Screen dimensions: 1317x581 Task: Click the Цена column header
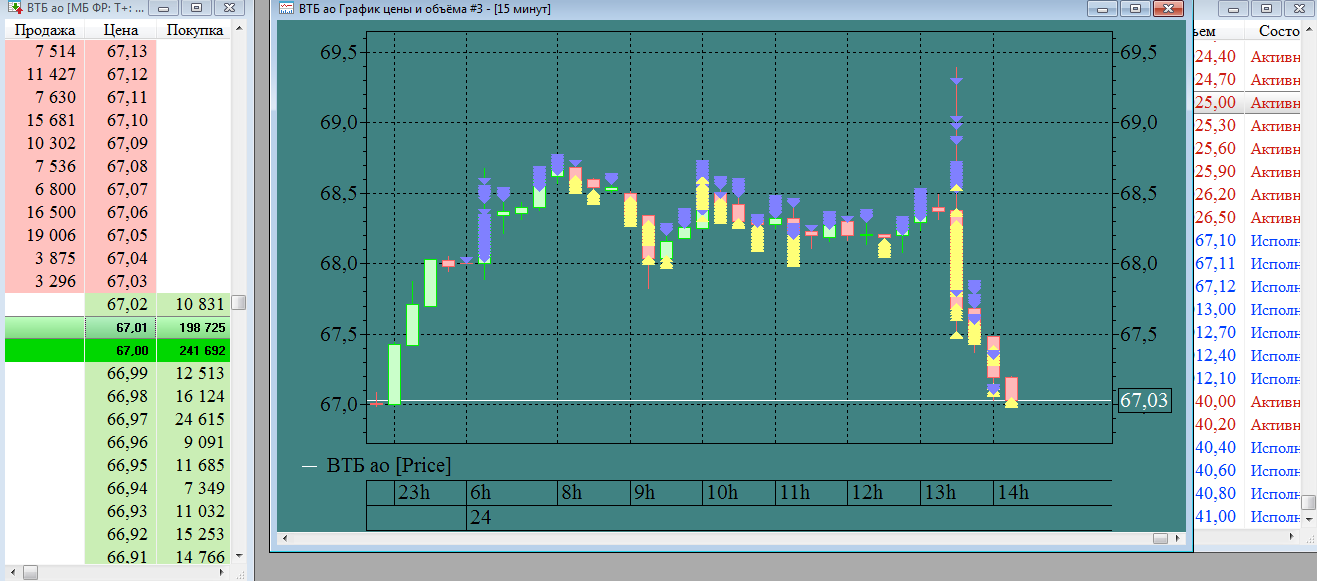[121, 31]
